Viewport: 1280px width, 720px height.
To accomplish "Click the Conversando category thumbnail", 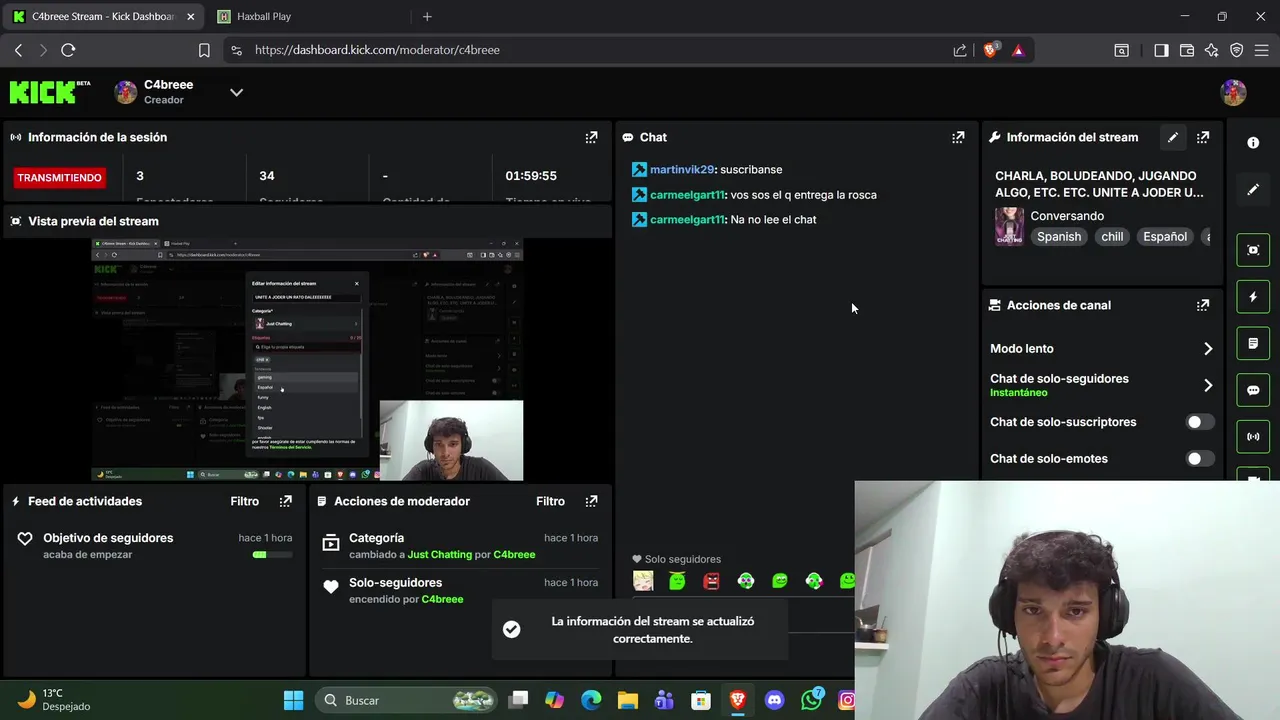I will pos(1009,227).
